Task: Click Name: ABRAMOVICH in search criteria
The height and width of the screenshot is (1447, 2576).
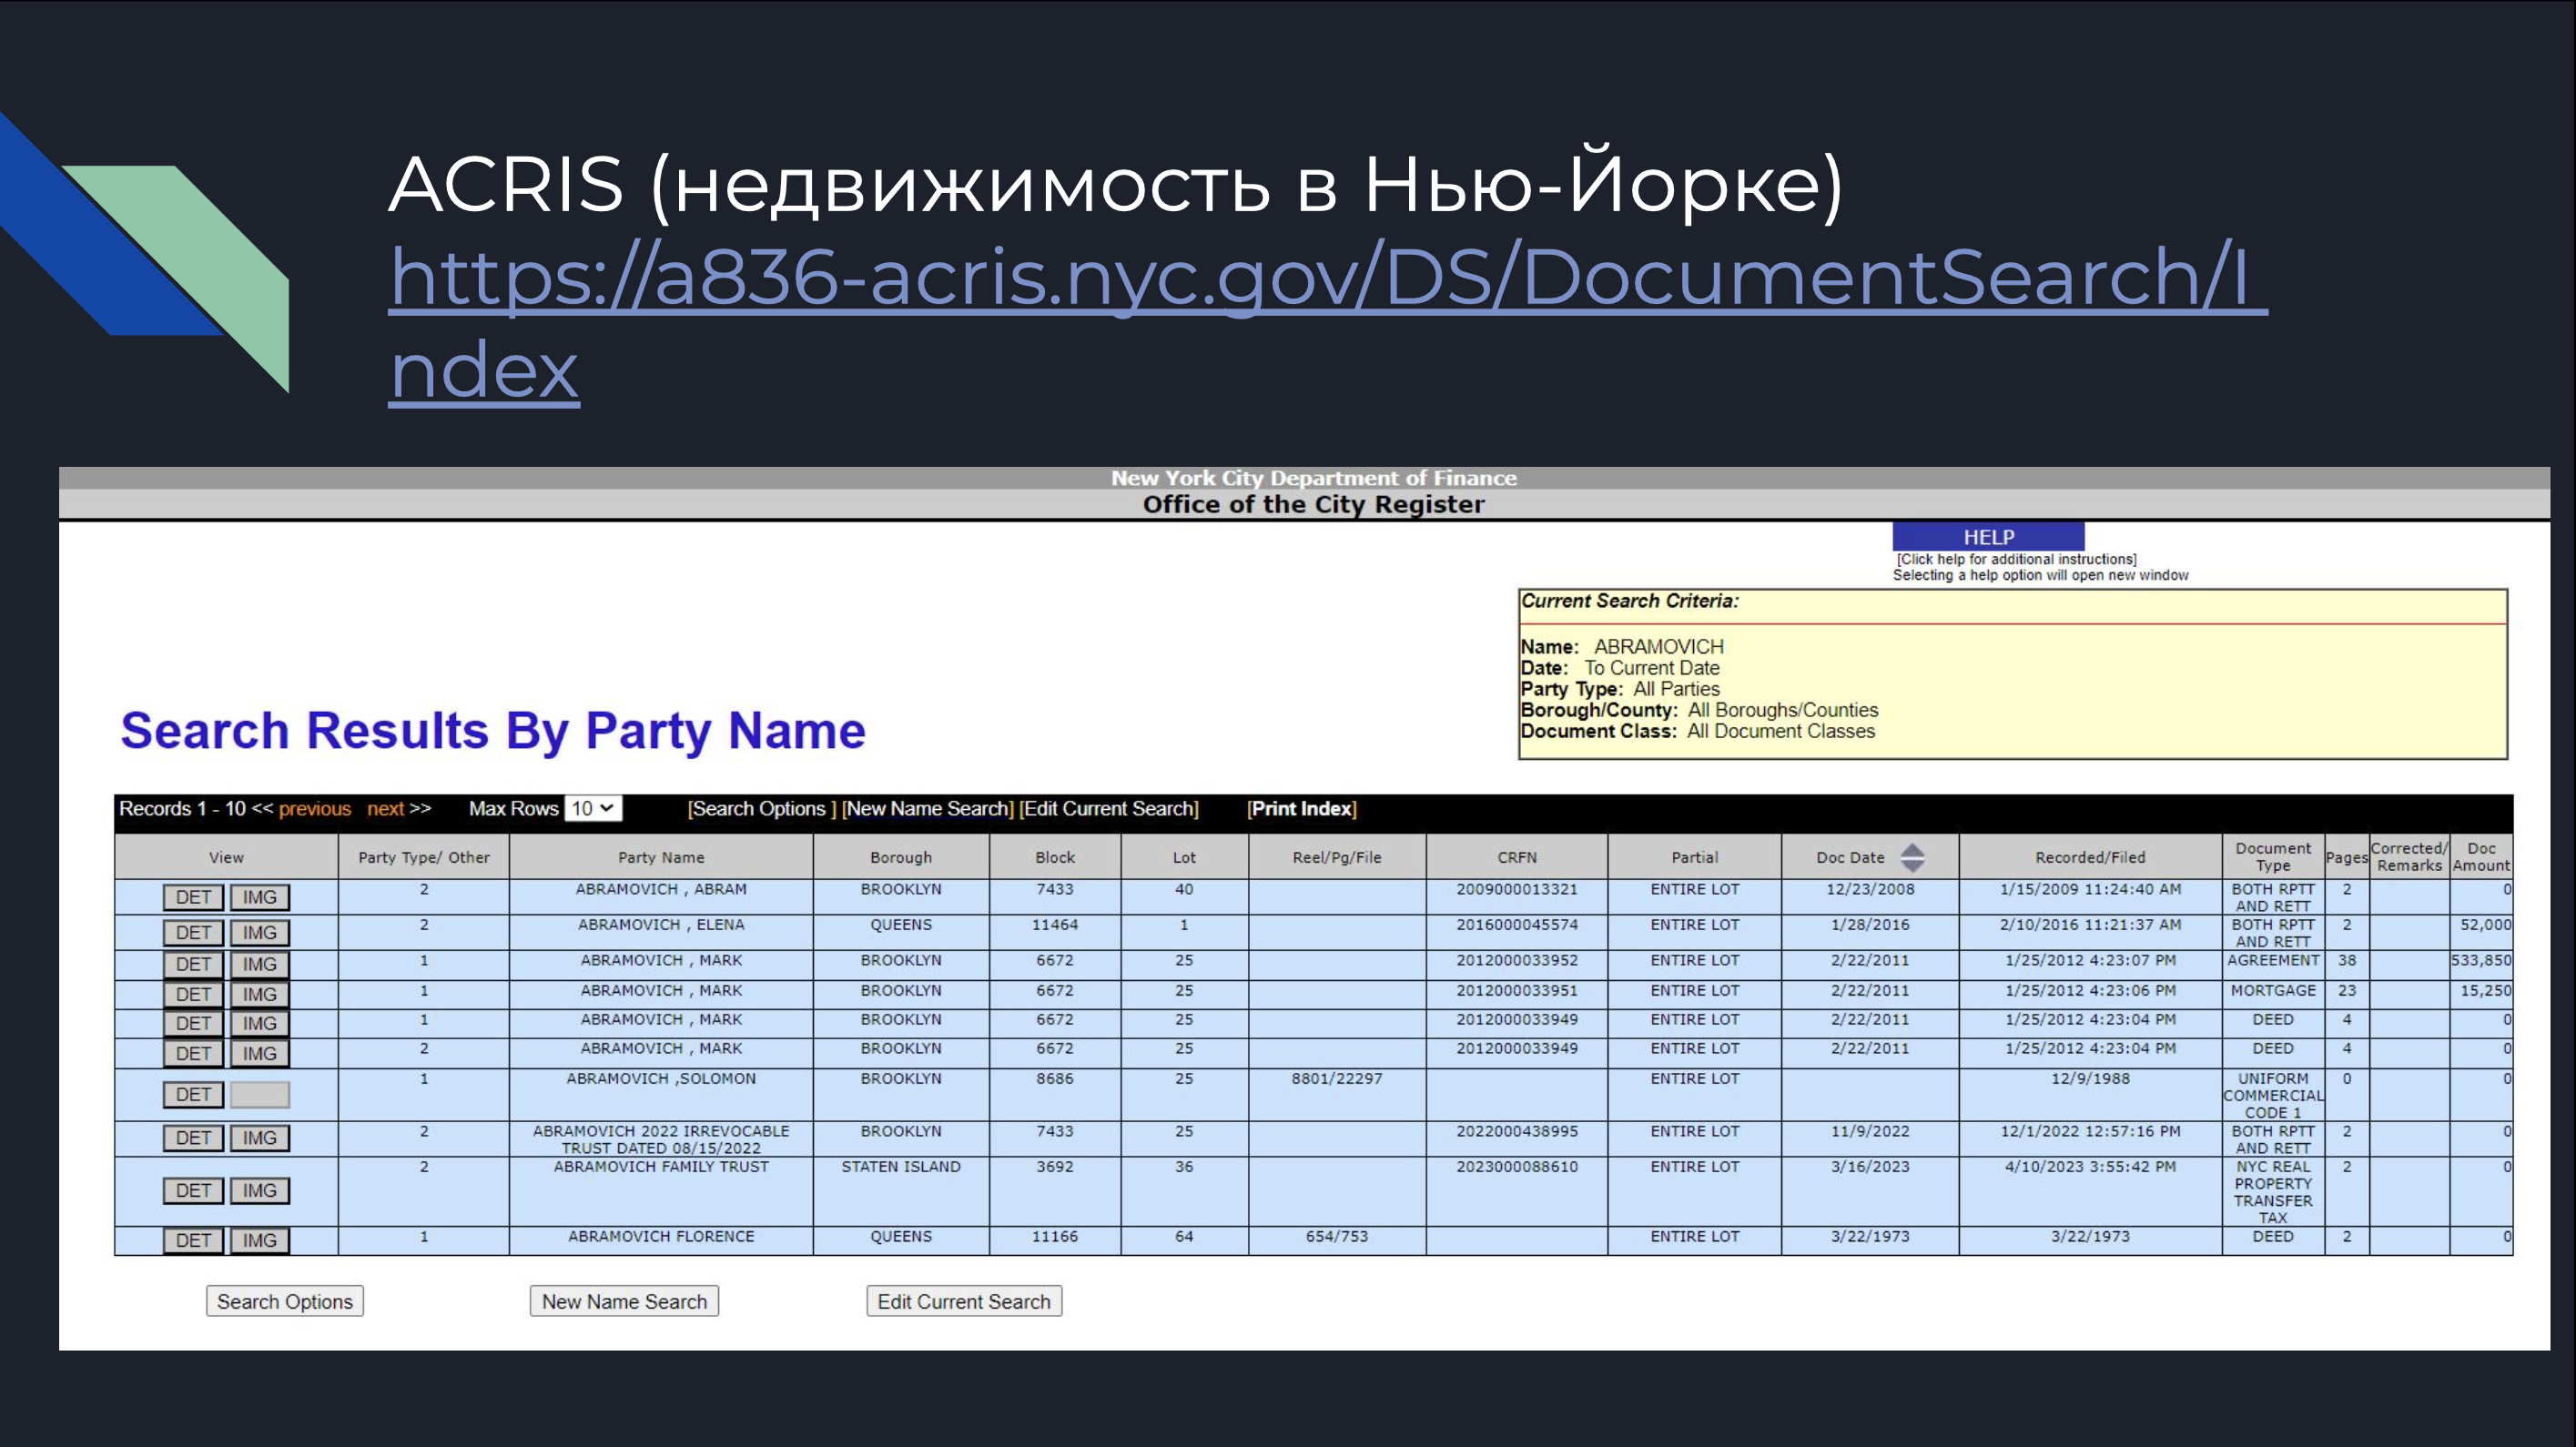Action: [1622, 646]
